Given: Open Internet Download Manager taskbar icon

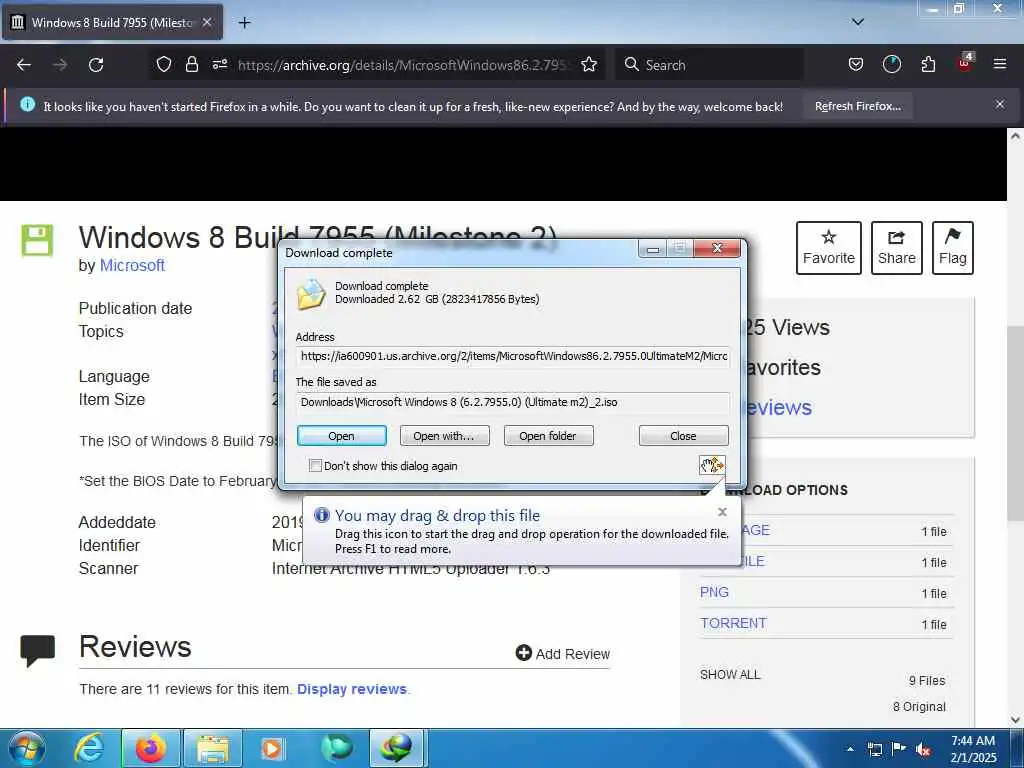Looking at the screenshot, I should tap(398, 748).
